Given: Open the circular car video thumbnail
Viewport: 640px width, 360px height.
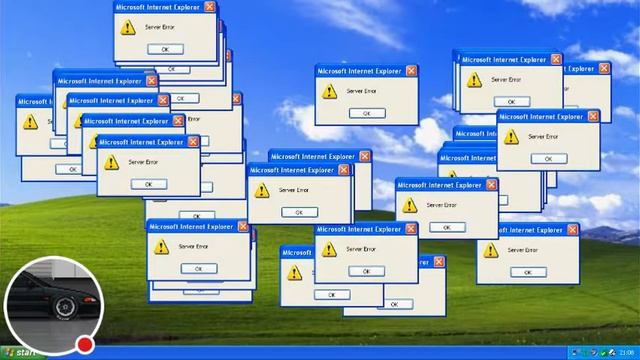Looking at the screenshot, I should pos(53,306).
